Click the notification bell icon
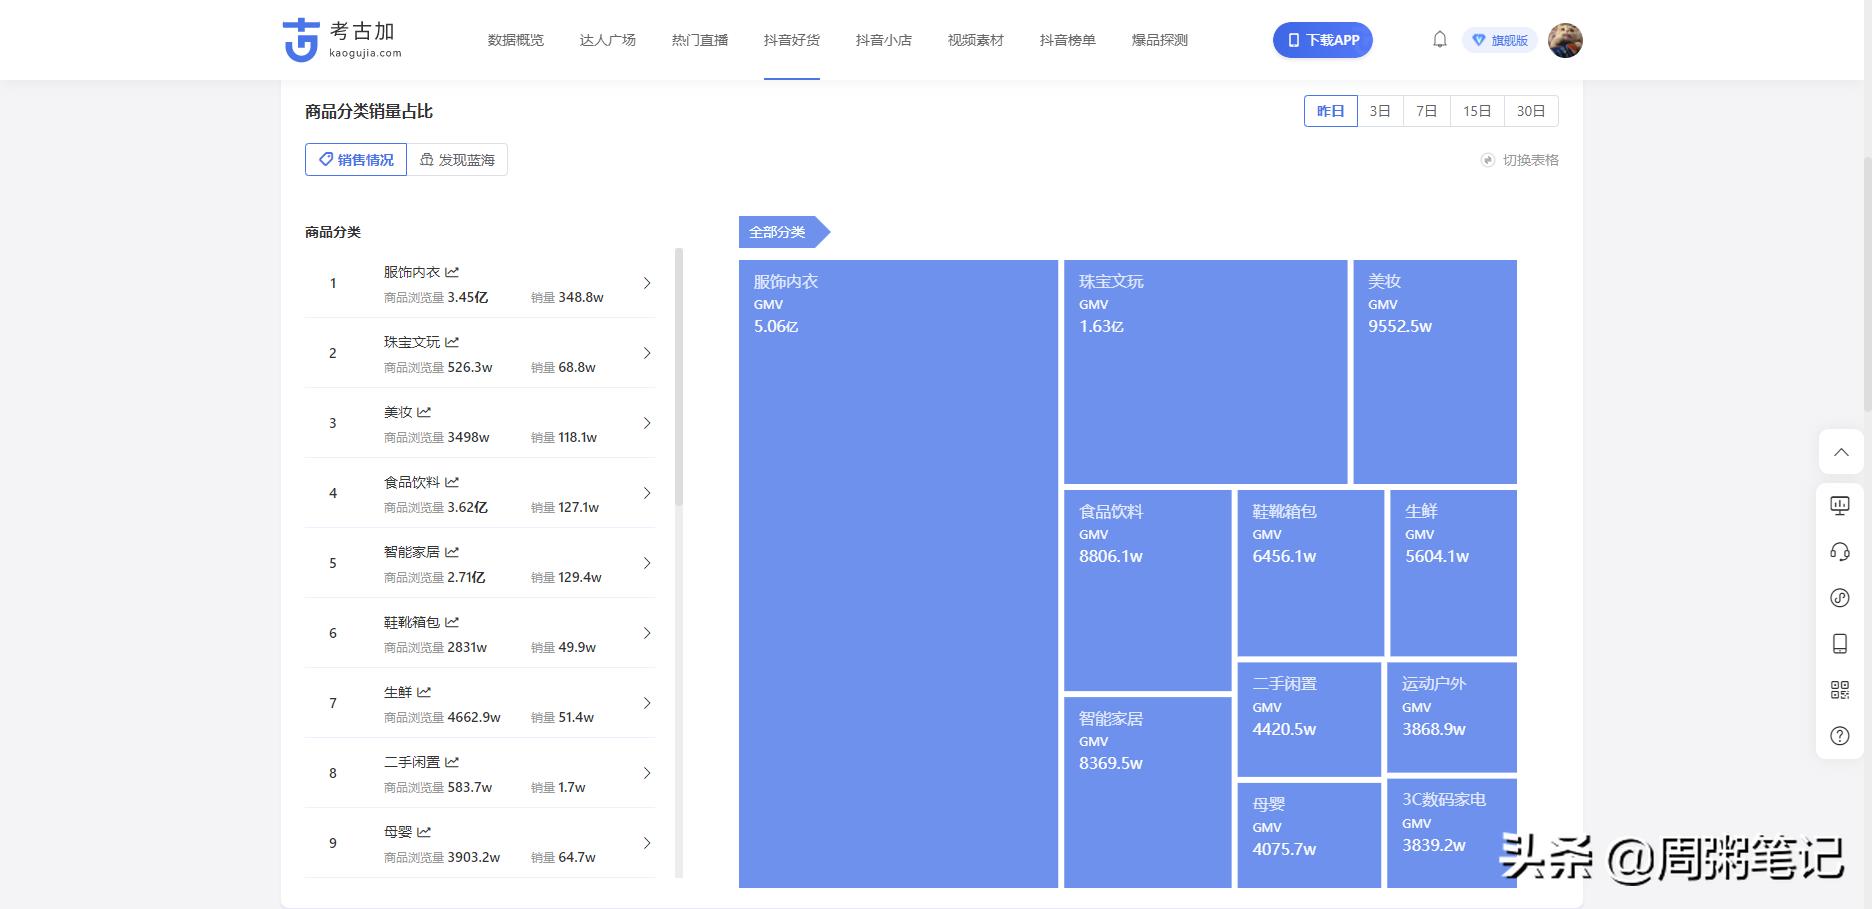 (x=1439, y=40)
